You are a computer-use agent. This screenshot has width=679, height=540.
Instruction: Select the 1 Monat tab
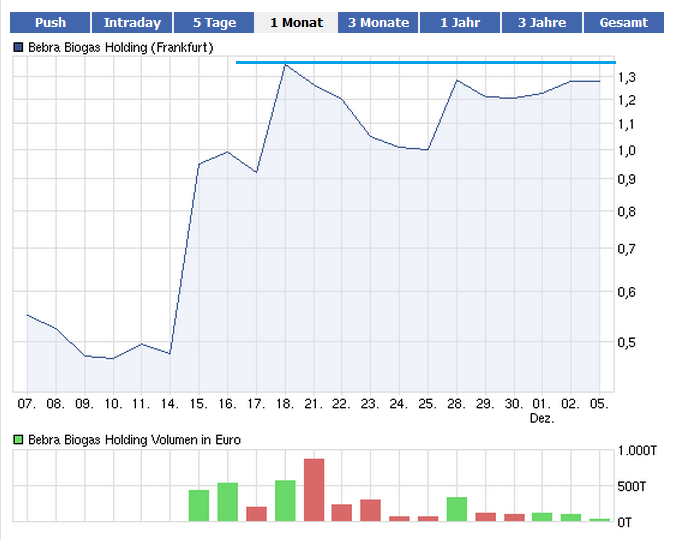coord(296,23)
